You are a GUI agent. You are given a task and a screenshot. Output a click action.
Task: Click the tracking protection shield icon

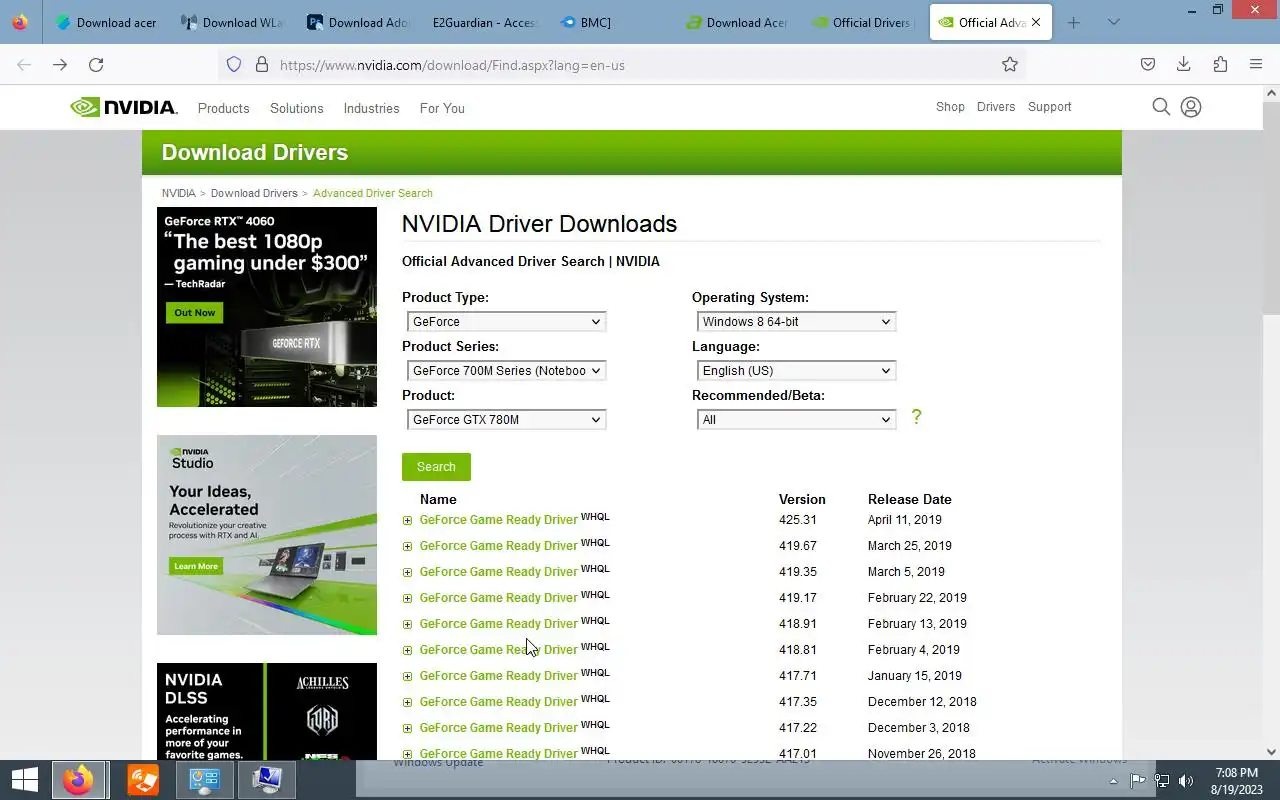point(234,64)
